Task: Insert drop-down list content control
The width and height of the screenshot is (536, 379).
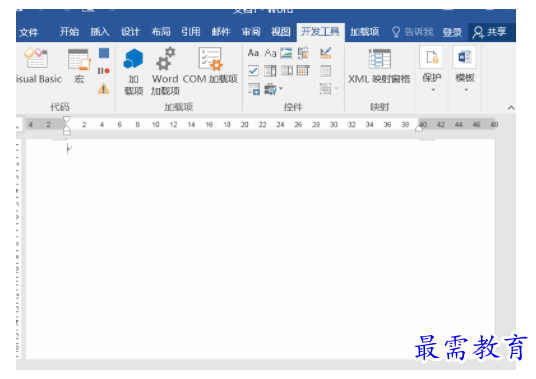Action: click(286, 71)
